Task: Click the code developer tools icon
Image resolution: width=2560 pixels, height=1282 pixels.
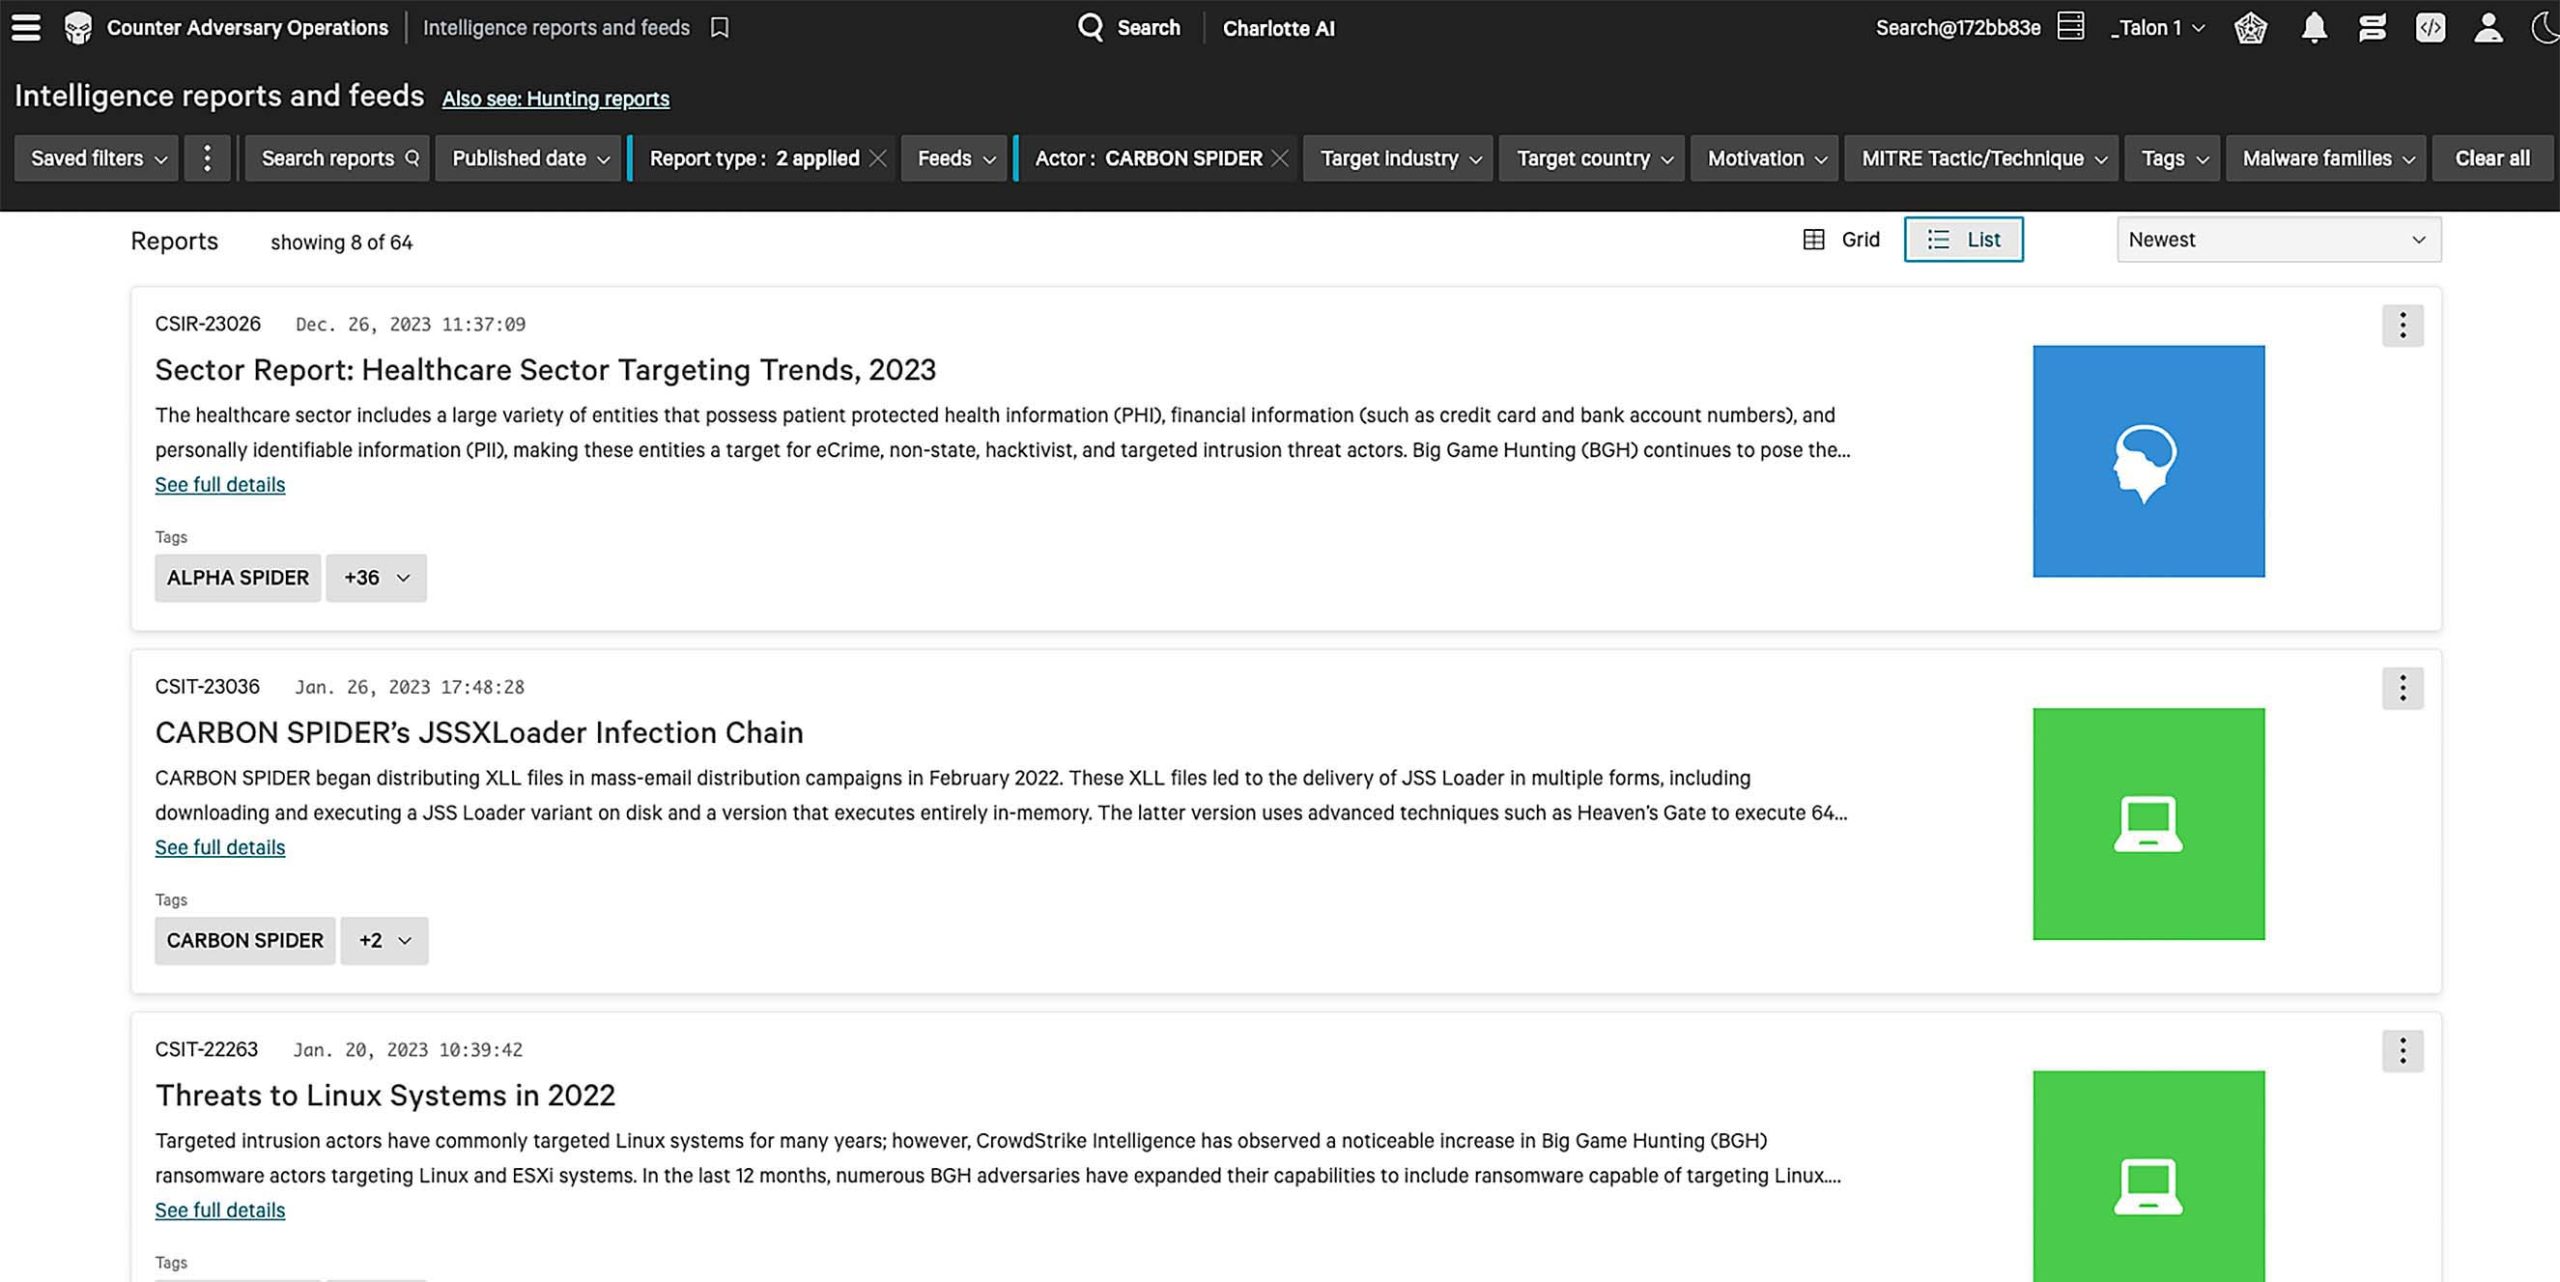Action: [x=2430, y=27]
